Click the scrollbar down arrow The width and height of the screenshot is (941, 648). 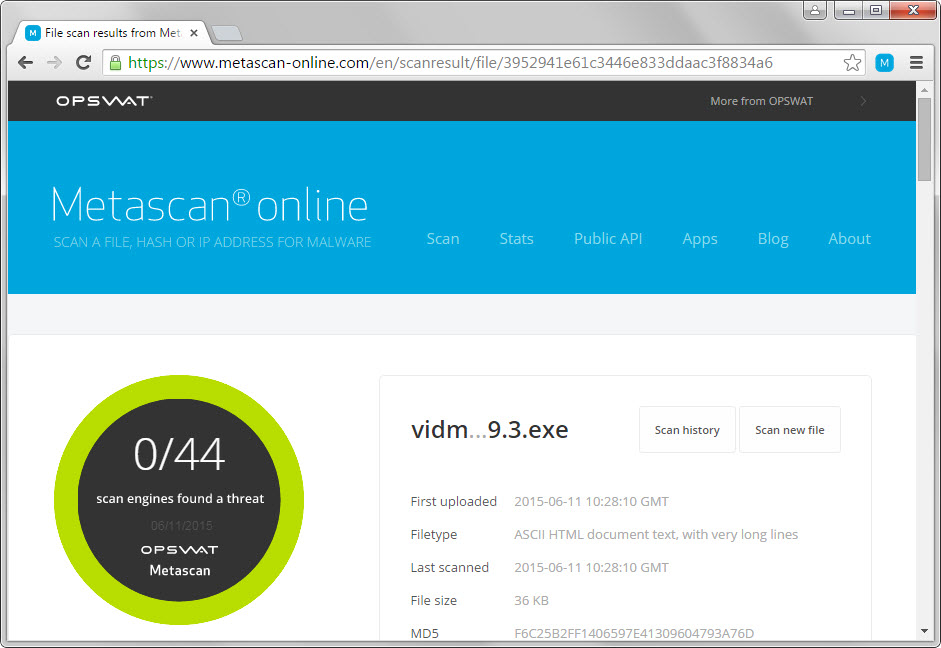coord(924,631)
